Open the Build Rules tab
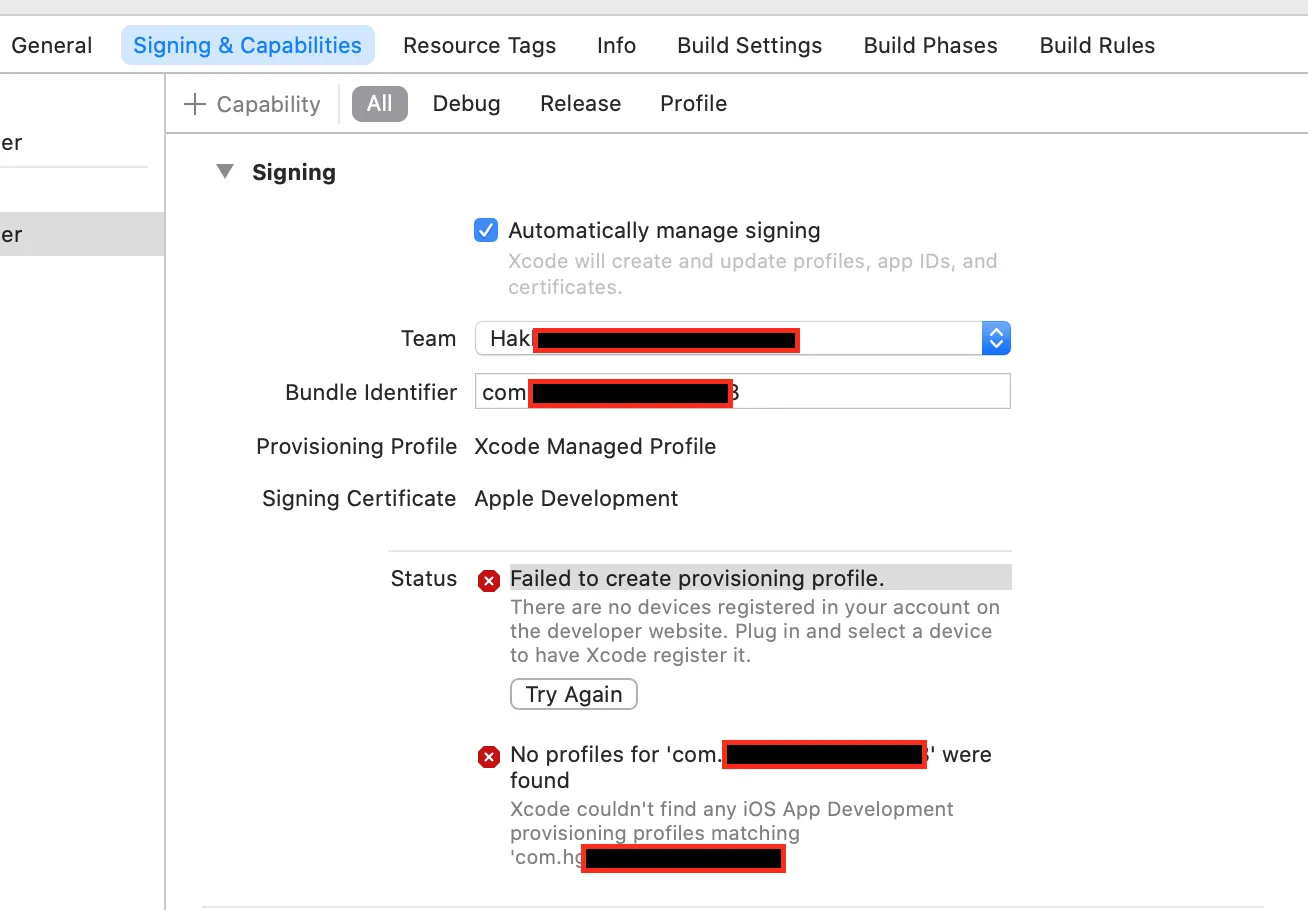The height and width of the screenshot is (910, 1308). point(1097,46)
